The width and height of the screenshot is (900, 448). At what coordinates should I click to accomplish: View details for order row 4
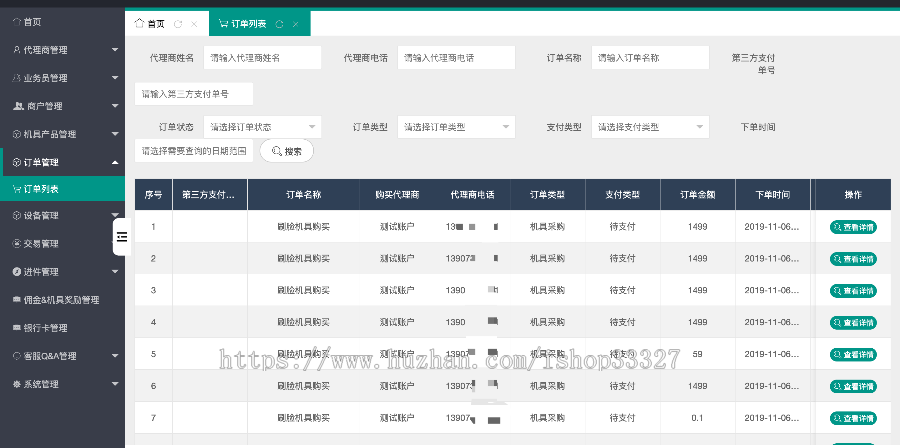click(x=853, y=323)
